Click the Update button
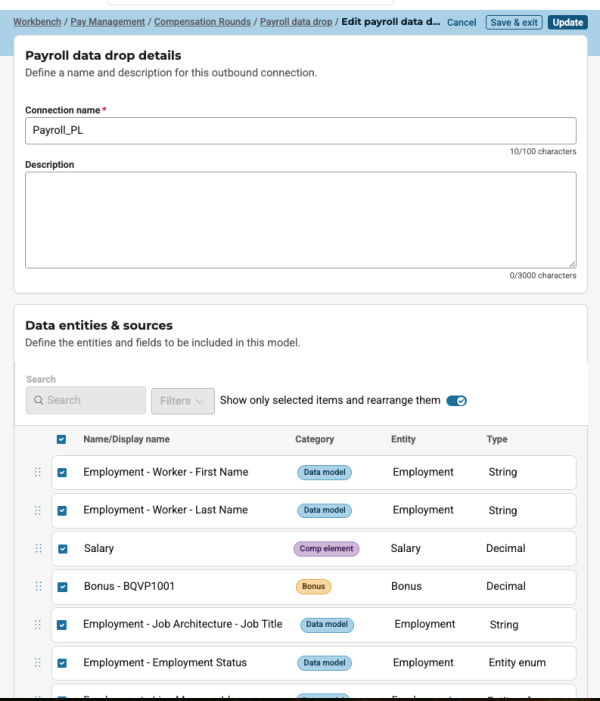This screenshot has height=701, width=600. 567,22
